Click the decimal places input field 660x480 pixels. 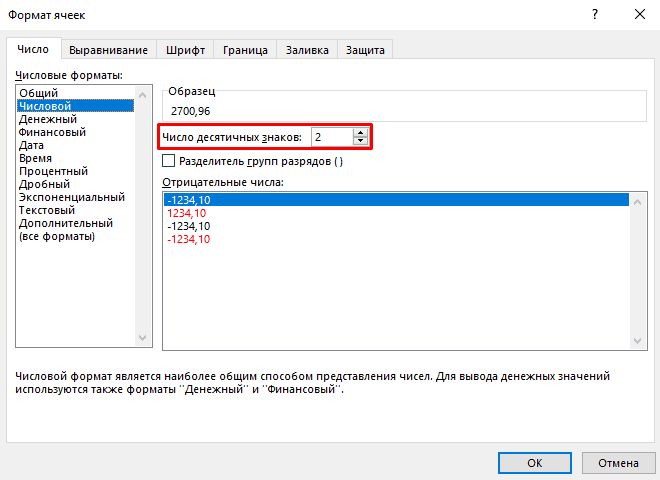coord(330,136)
